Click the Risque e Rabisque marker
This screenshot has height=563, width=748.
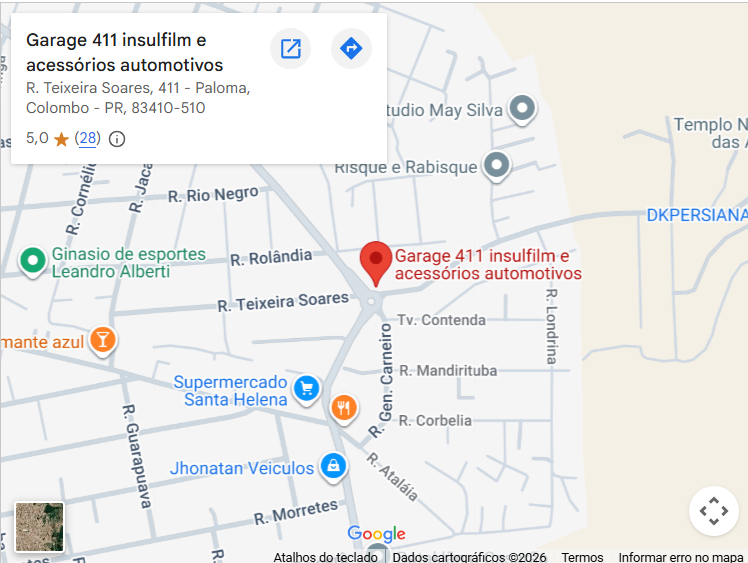click(497, 166)
